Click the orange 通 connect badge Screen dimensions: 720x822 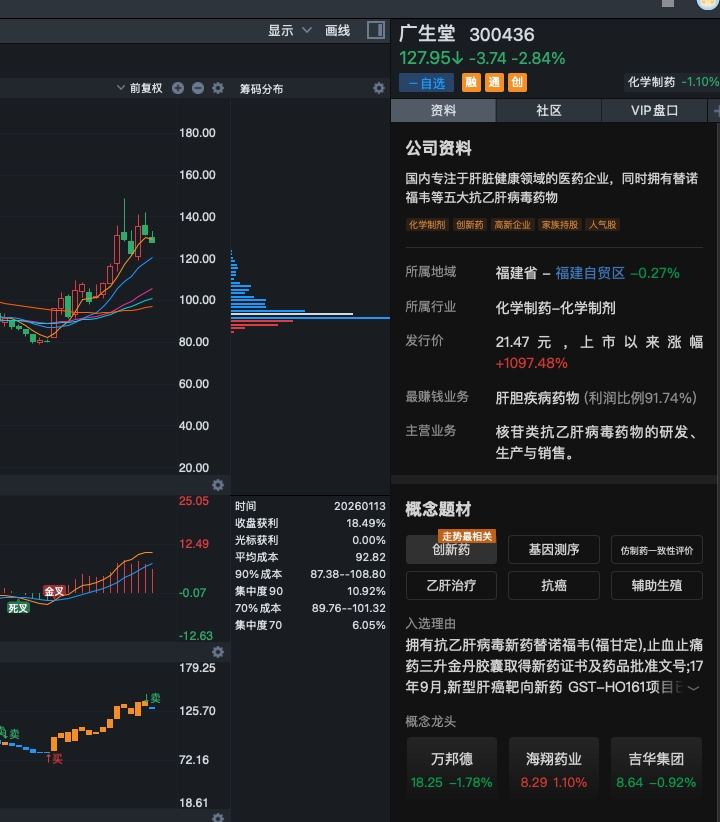pyautogui.click(x=493, y=83)
